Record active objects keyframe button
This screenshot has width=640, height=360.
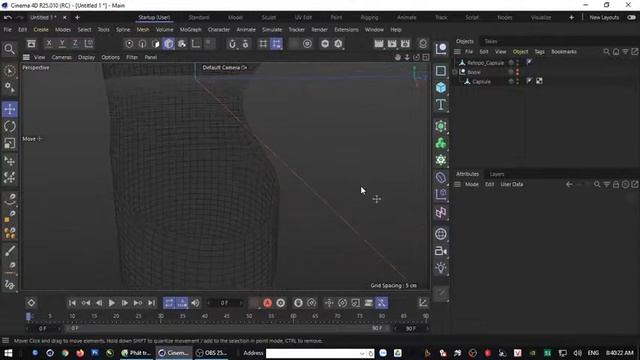tap(254, 303)
